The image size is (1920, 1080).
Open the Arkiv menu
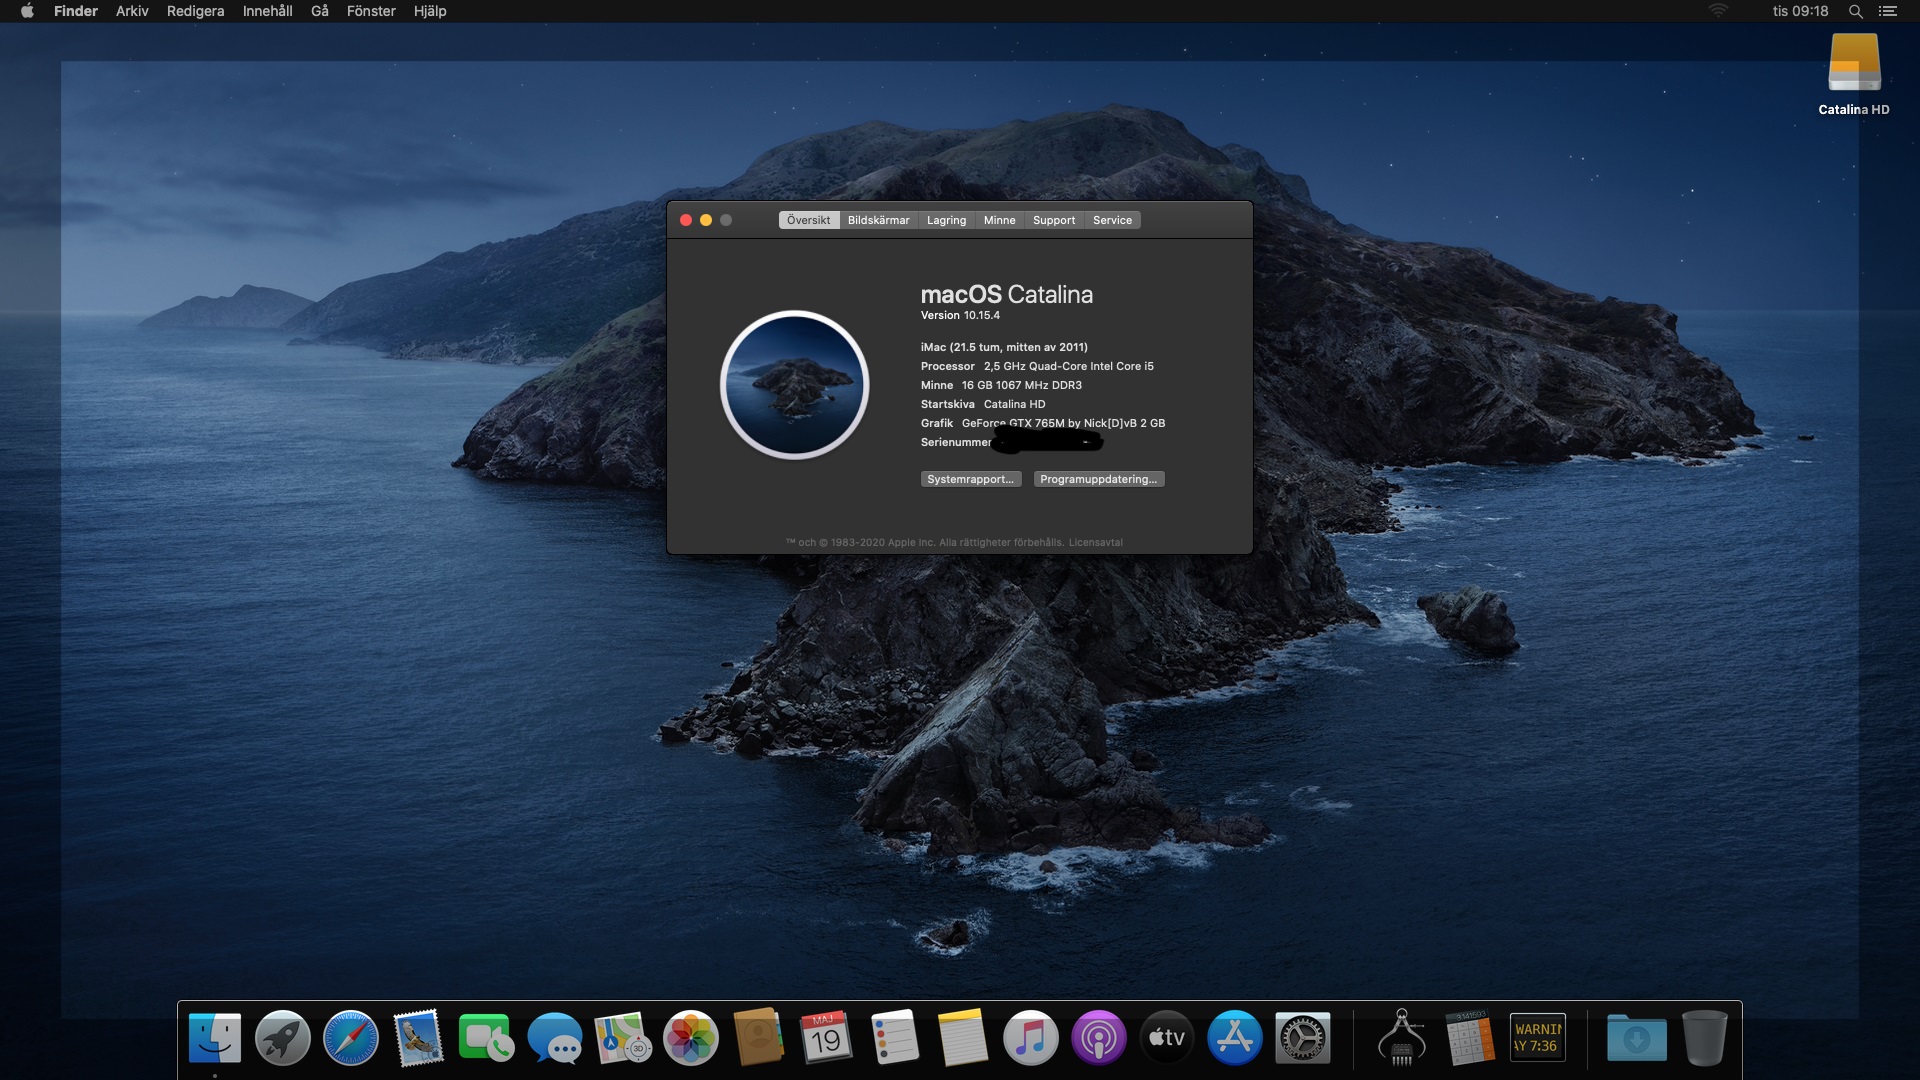pyautogui.click(x=132, y=11)
